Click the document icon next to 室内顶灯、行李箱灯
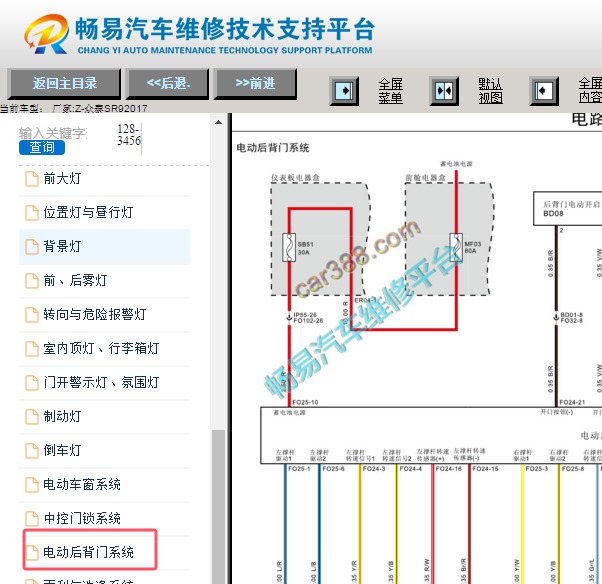Viewport: 602px width, 584px height. click(x=32, y=349)
